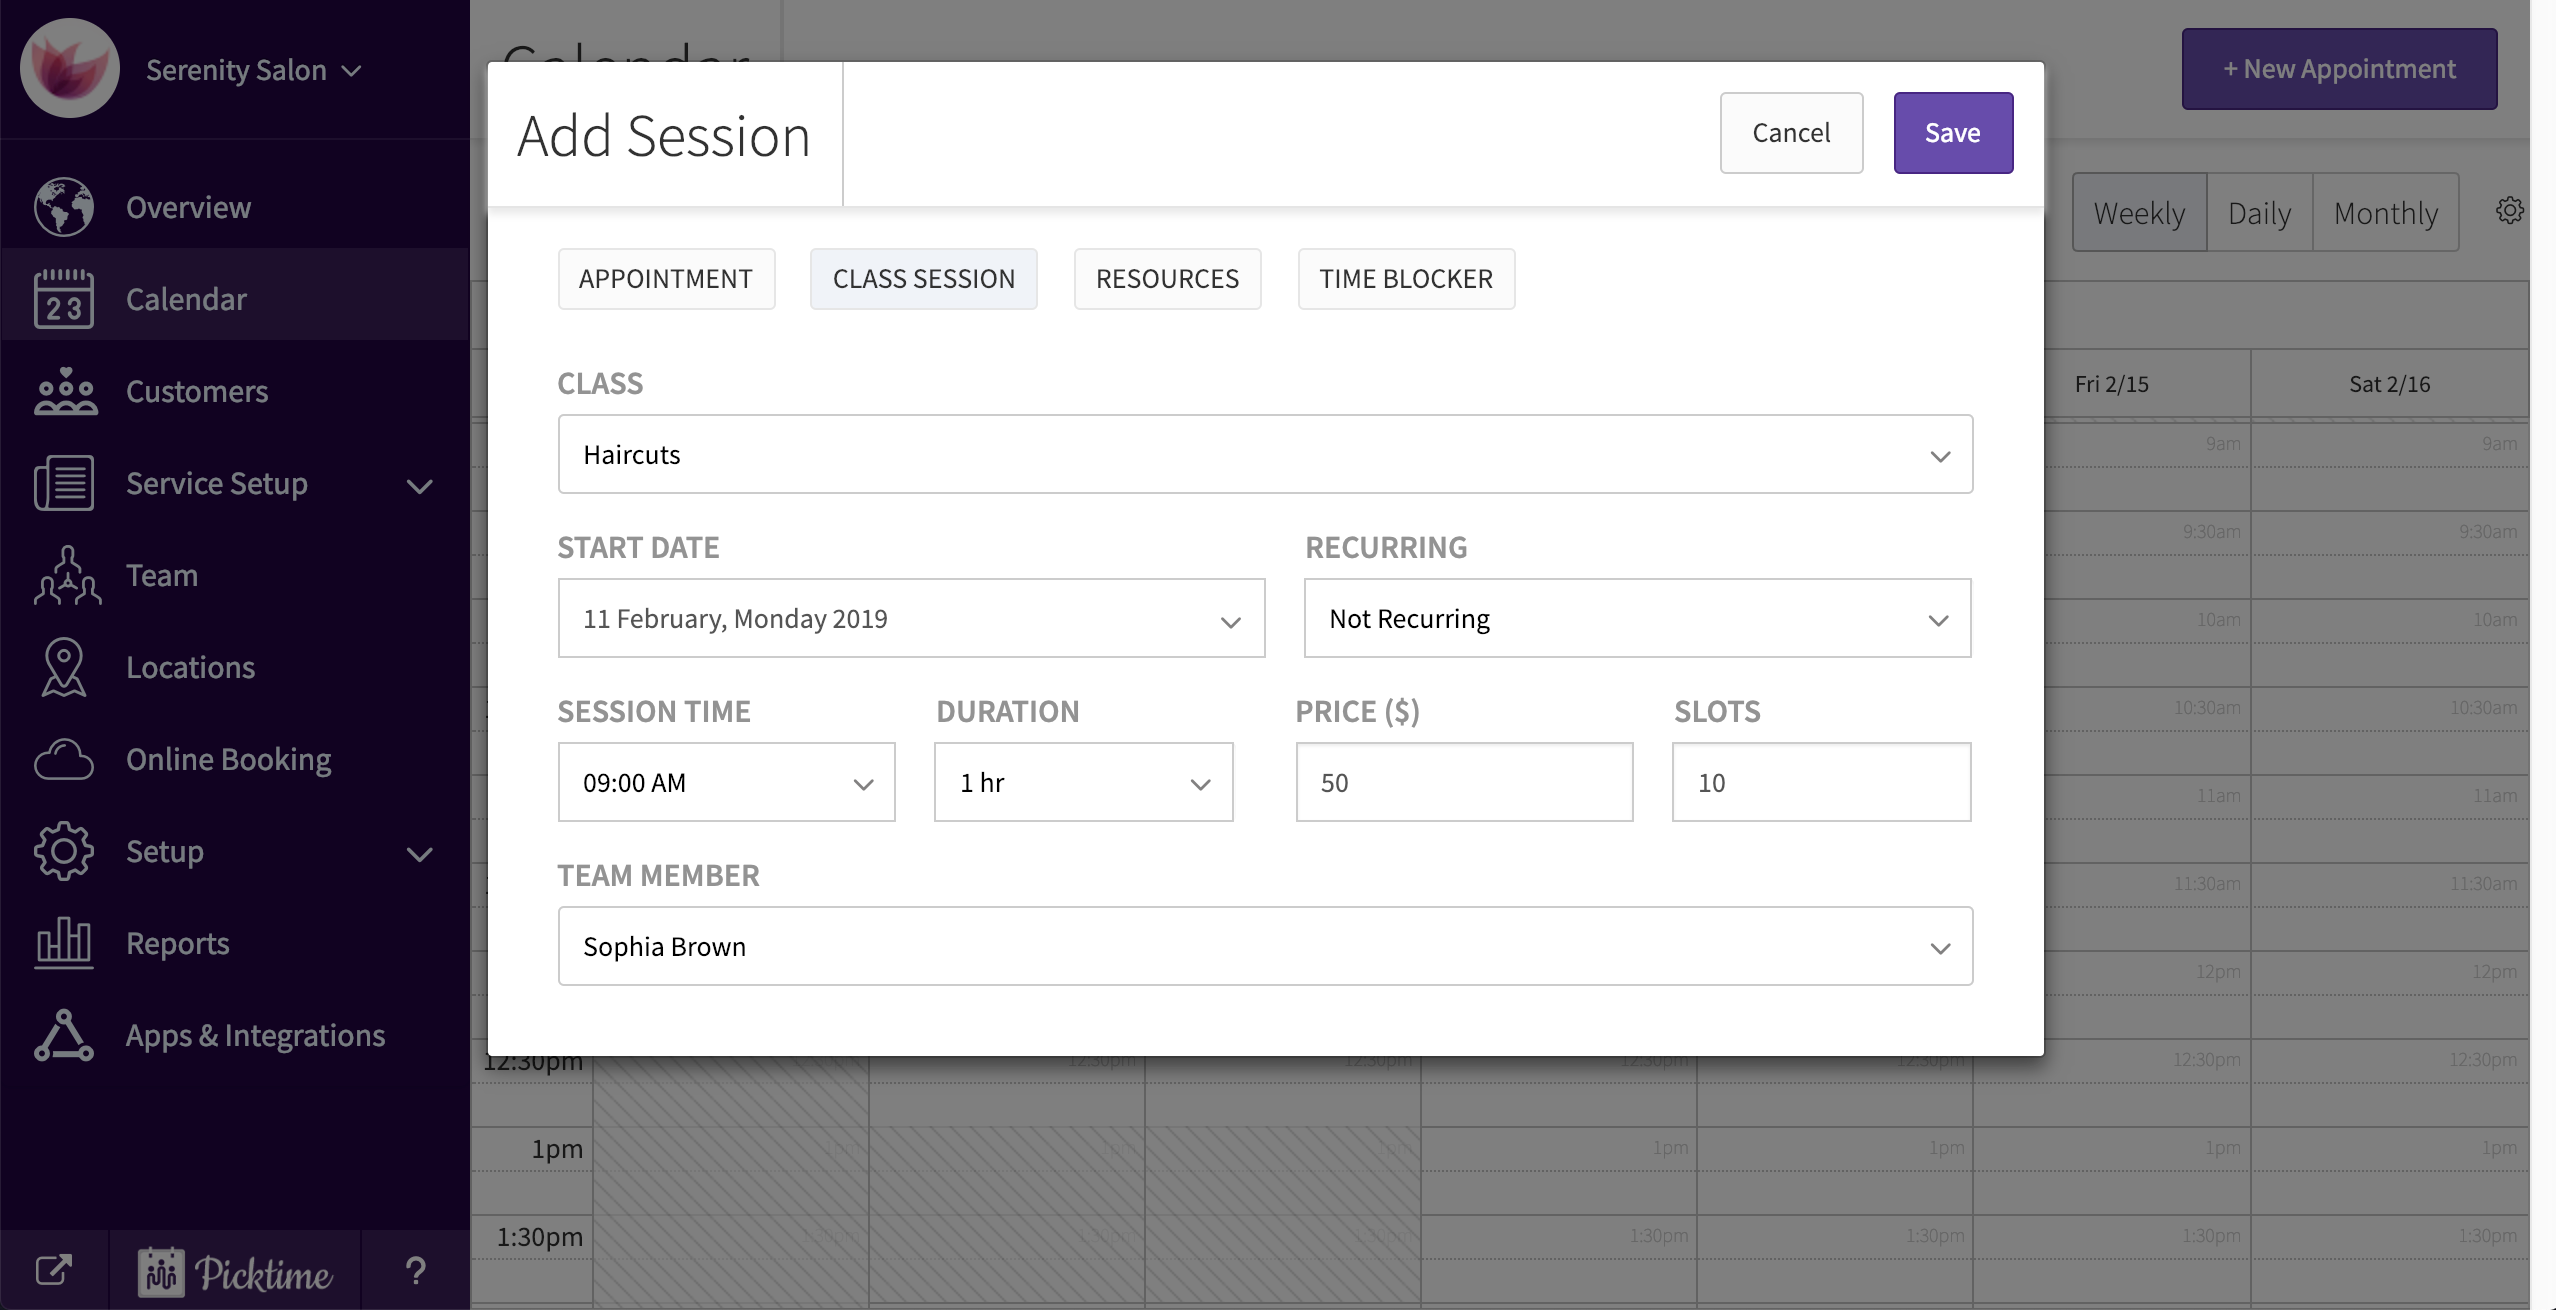Click the help question mark icon
Viewport: 2556px width, 1310px height.
415,1271
